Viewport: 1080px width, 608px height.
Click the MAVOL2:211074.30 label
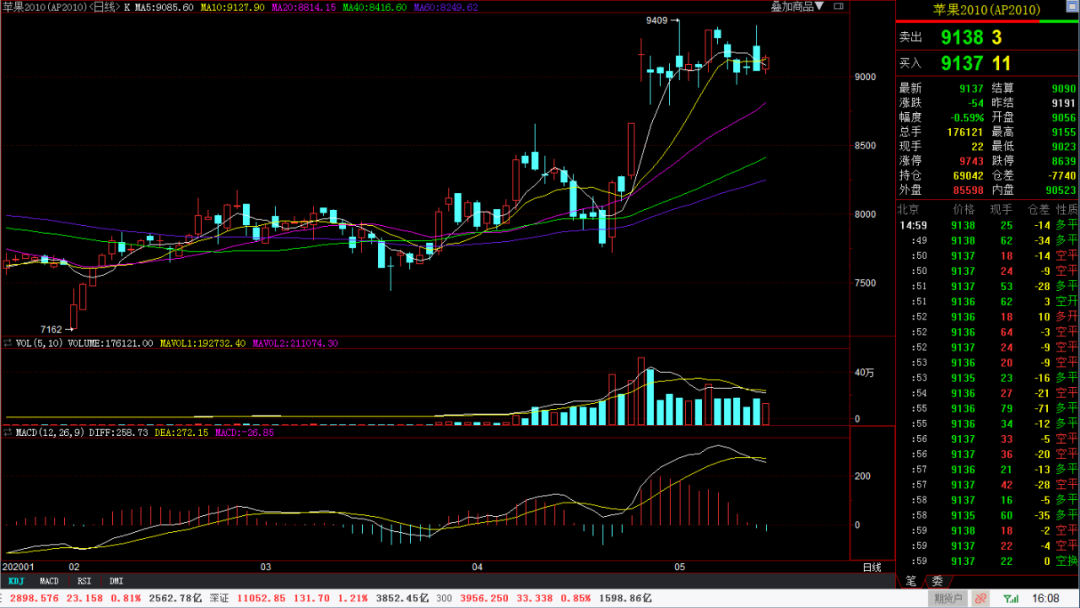(x=295, y=343)
